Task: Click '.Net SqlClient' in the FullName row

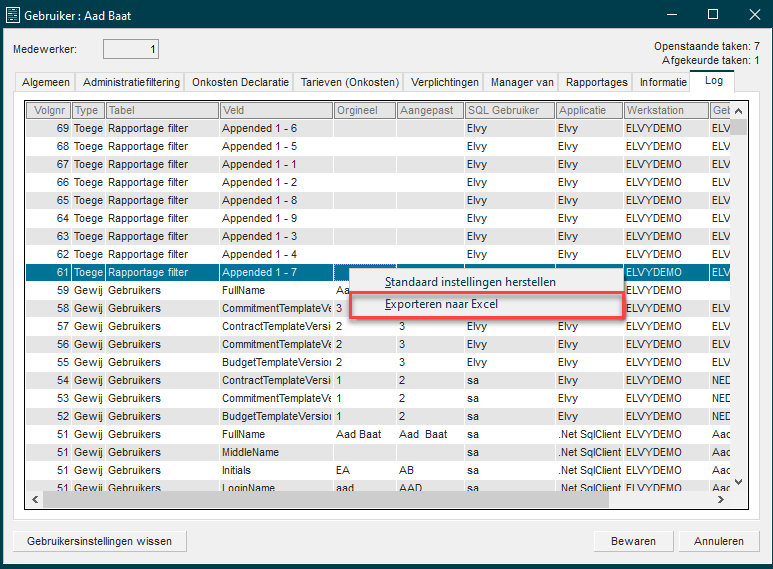Action: [x=589, y=434]
